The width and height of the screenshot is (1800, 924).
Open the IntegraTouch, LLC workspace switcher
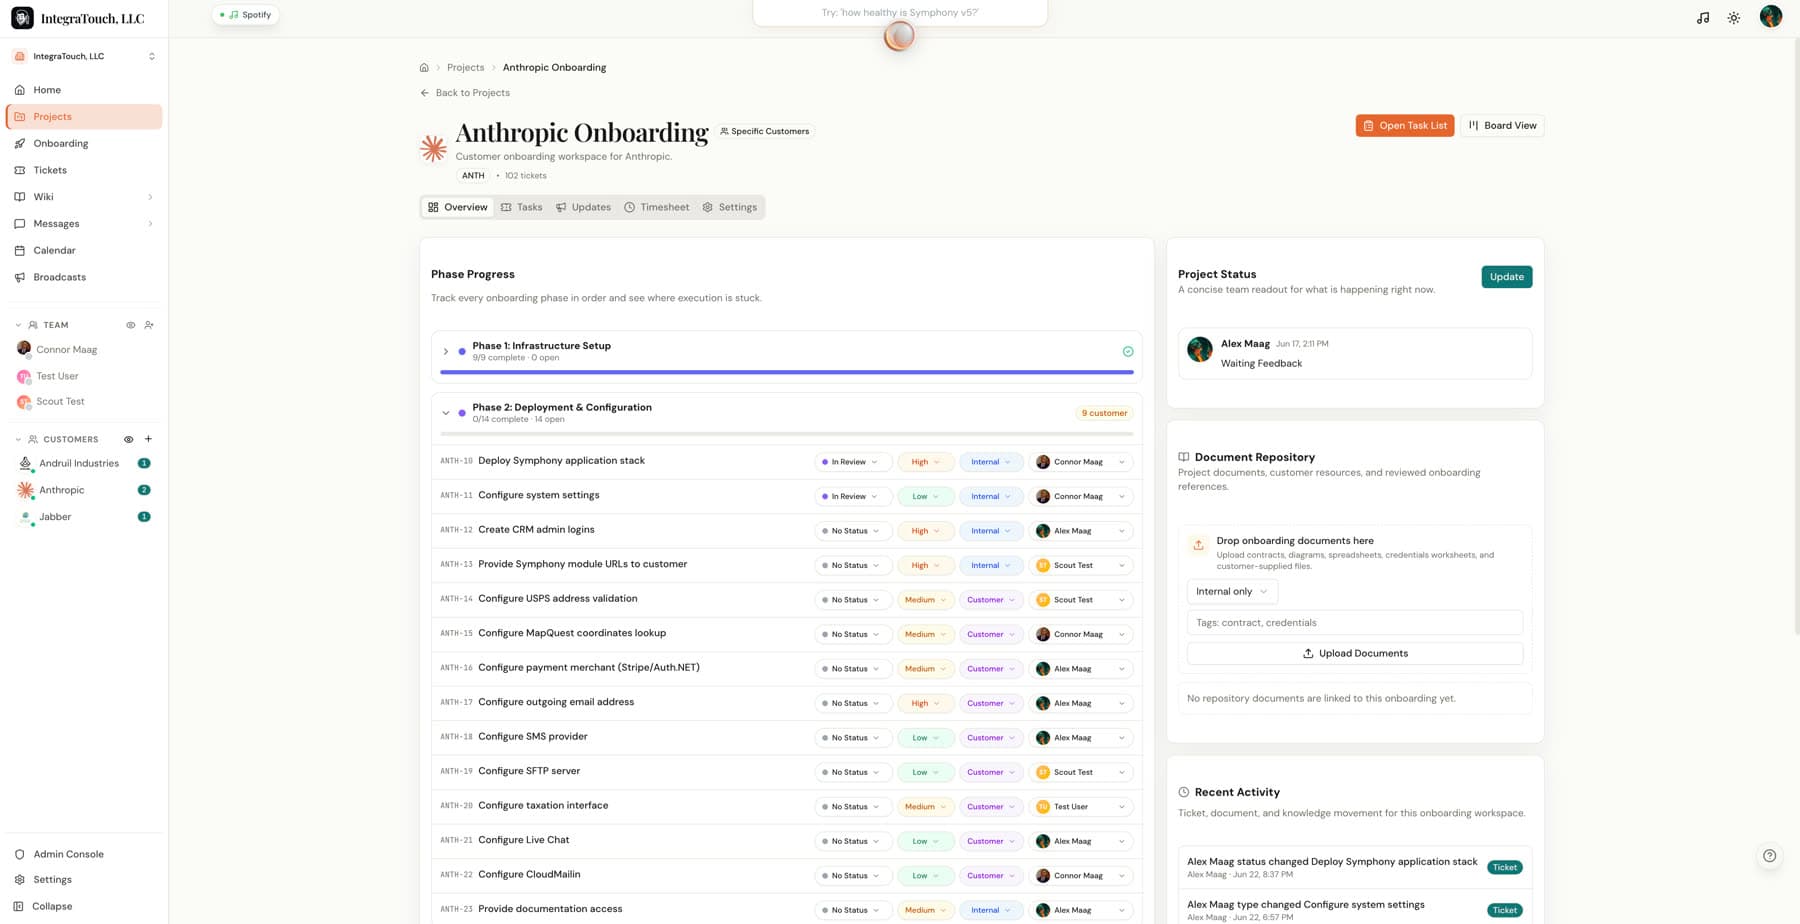84,56
